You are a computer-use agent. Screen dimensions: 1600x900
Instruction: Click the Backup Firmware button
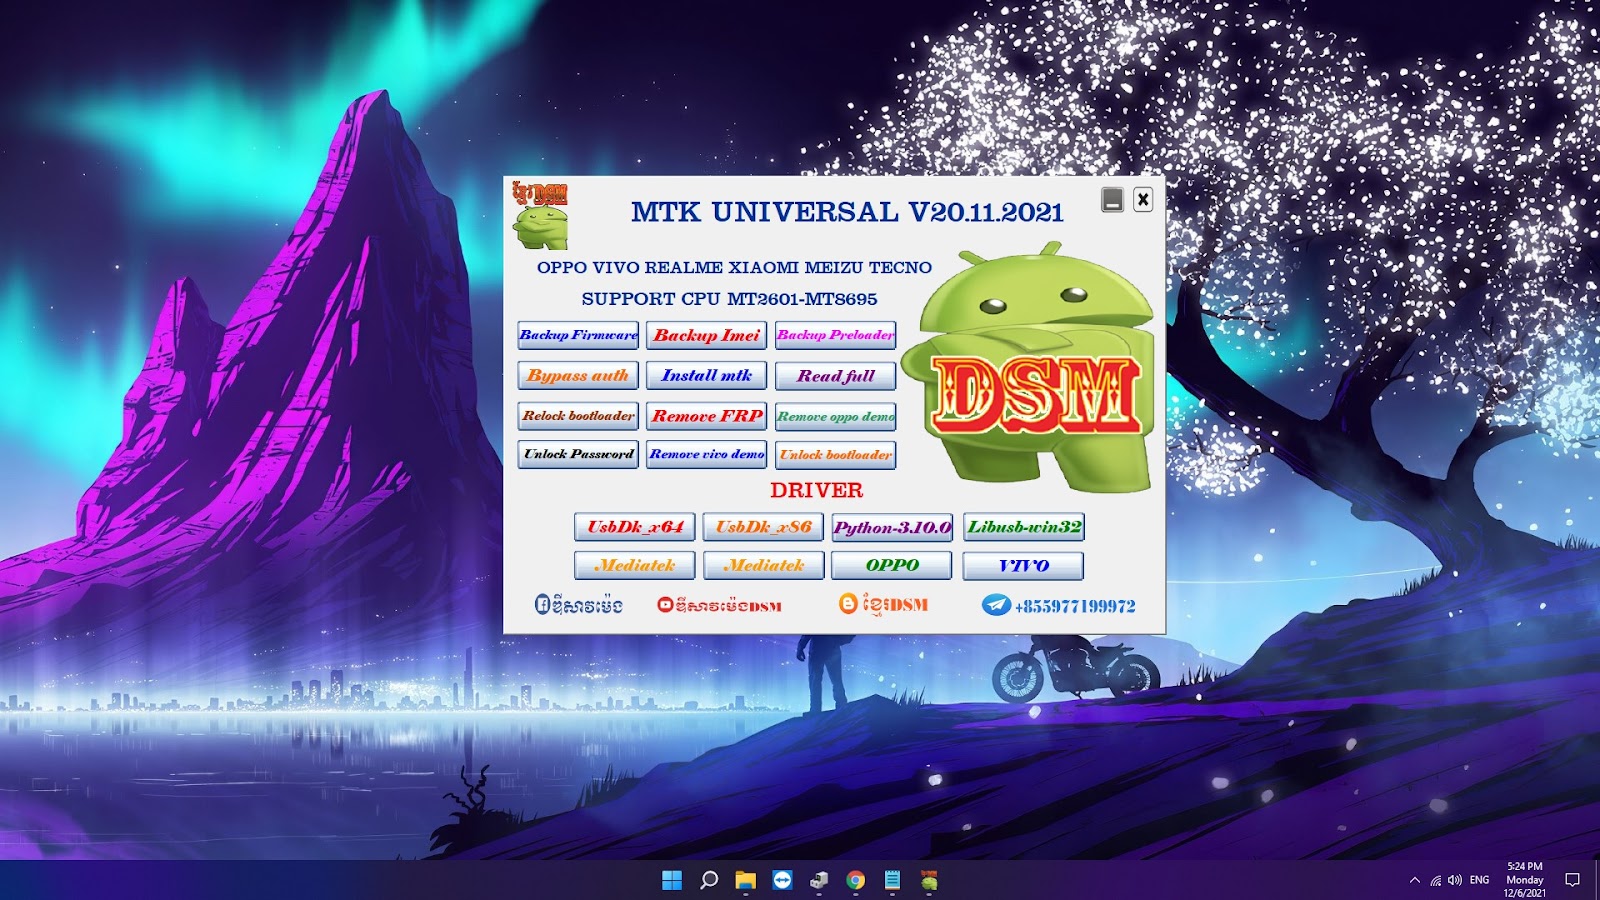[x=578, y=335]
